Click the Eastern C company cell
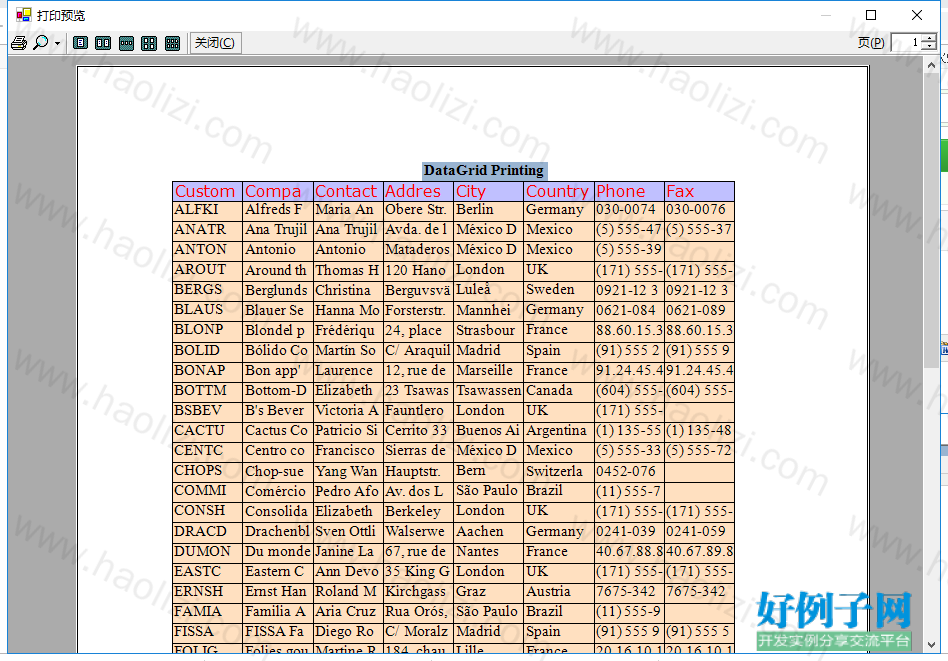Viewport: 948px width, 661px height. click(x=278, y=571)
